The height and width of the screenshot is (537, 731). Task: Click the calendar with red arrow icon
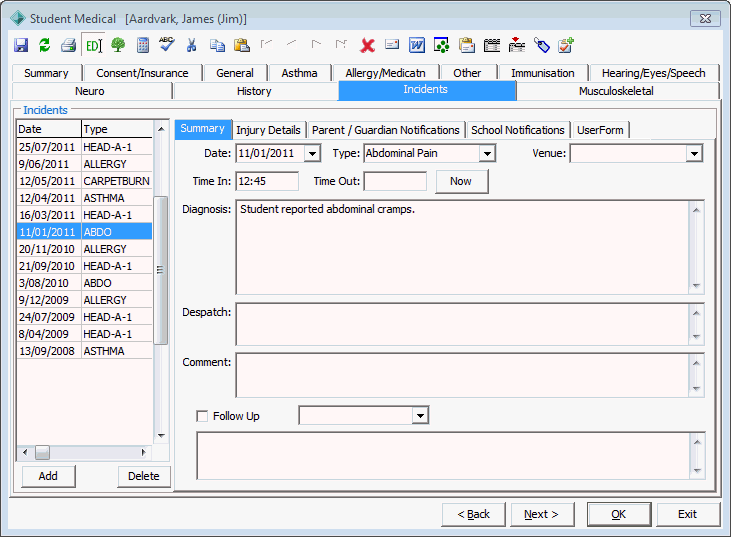[x=517, y=45]
